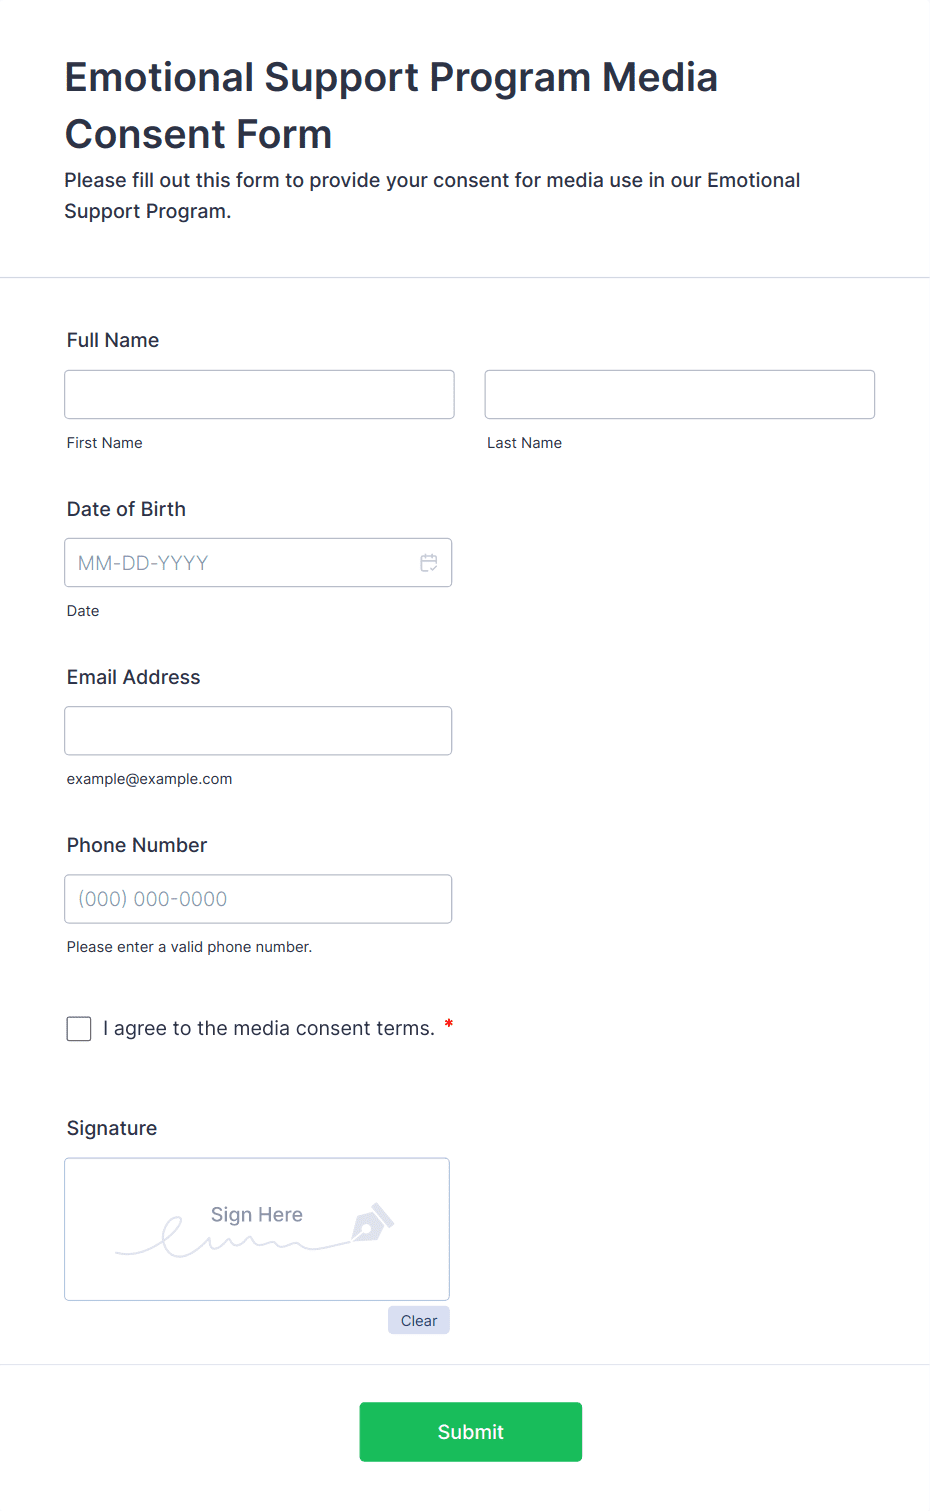Submit the media consent form

click(x=470, y=1432)
